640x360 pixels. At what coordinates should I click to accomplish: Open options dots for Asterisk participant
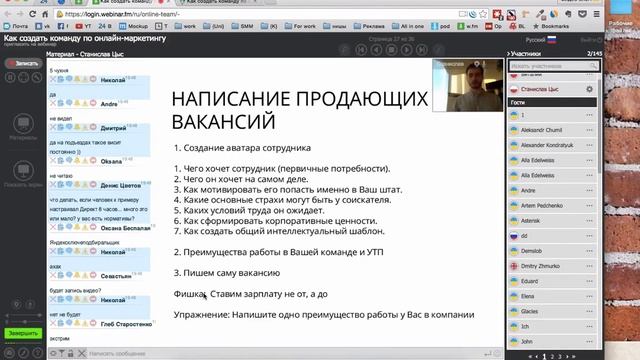(589, 221)
